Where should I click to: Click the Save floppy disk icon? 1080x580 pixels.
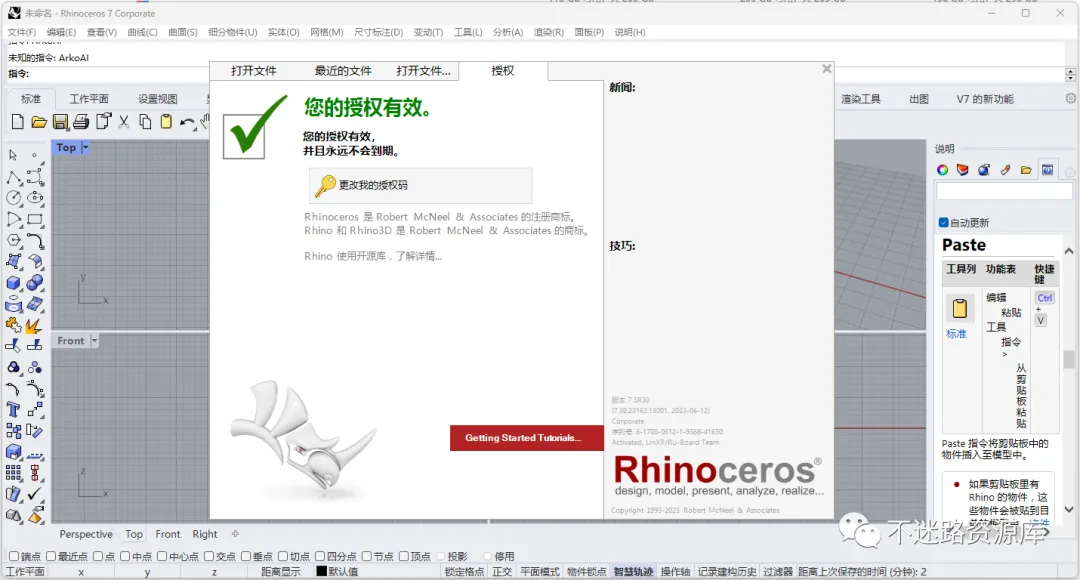pos(61,122)
